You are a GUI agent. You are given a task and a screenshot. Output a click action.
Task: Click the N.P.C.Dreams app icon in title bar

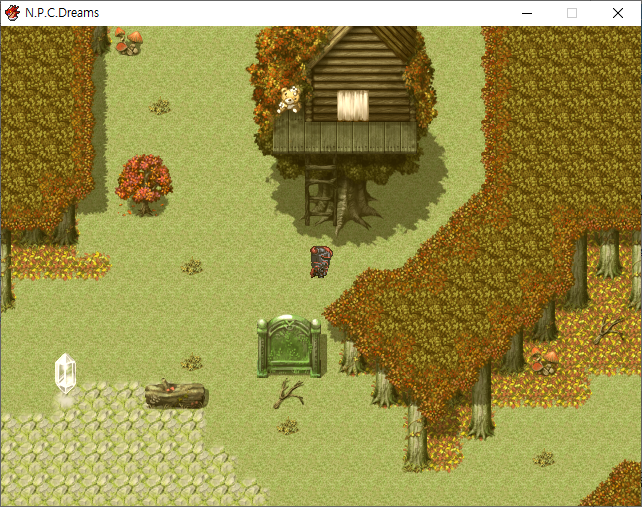pos(13,13)
